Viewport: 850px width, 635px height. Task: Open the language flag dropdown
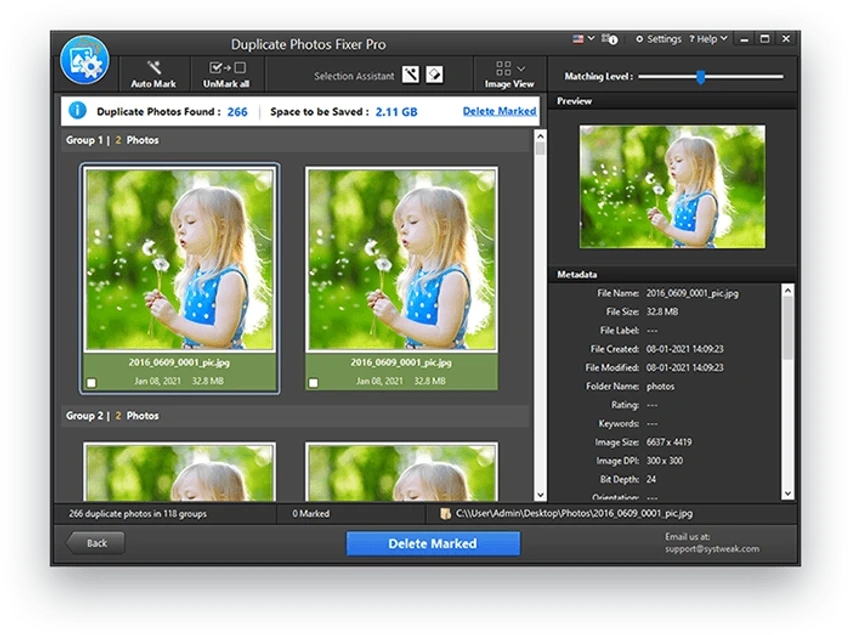point(583,39)
